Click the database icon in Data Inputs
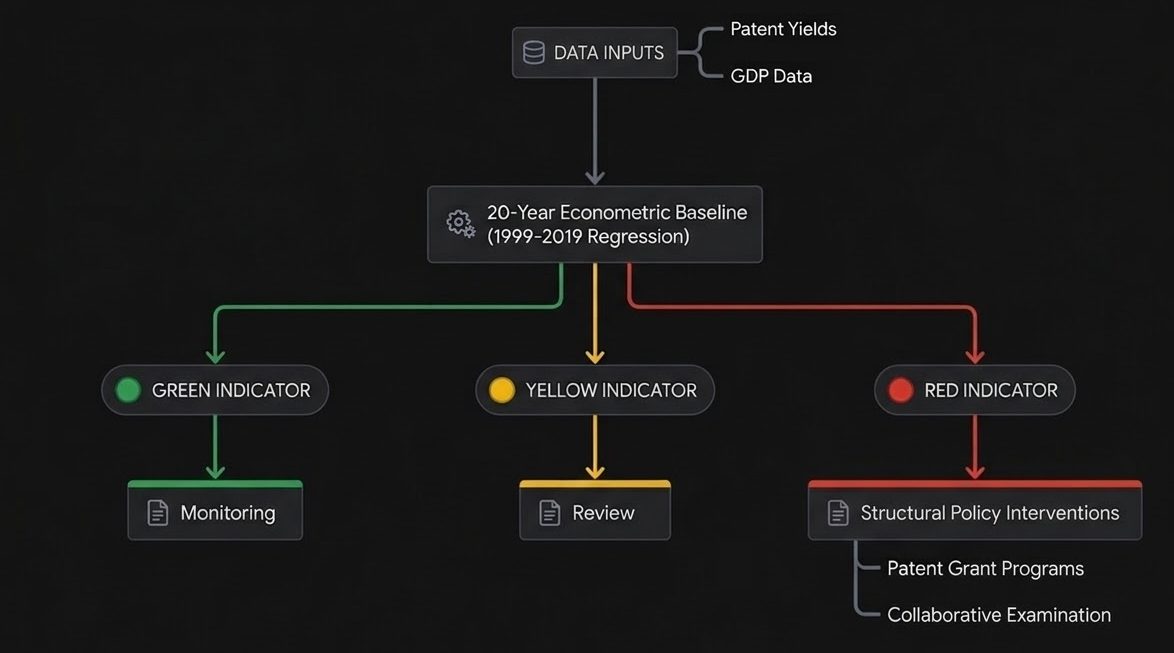Screen dimensions: 1174x653 click(x=533, y=52)
